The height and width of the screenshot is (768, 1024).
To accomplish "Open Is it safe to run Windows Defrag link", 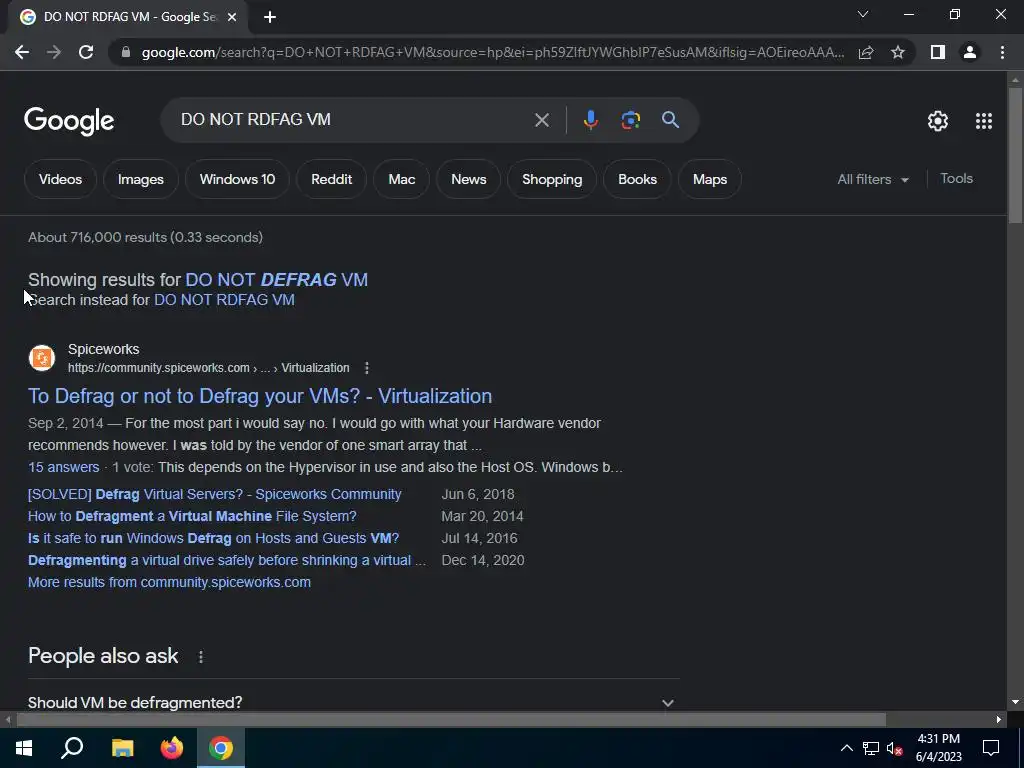I will coord(214,538).
